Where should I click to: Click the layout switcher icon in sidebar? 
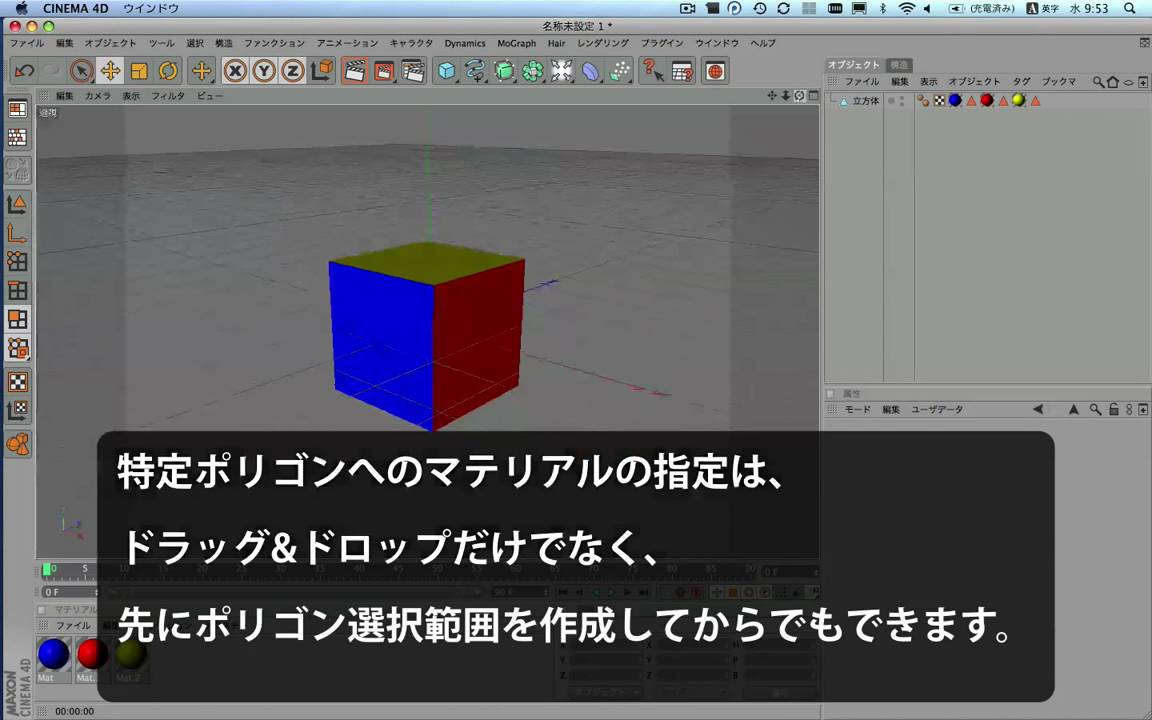(x=18, y=109)
